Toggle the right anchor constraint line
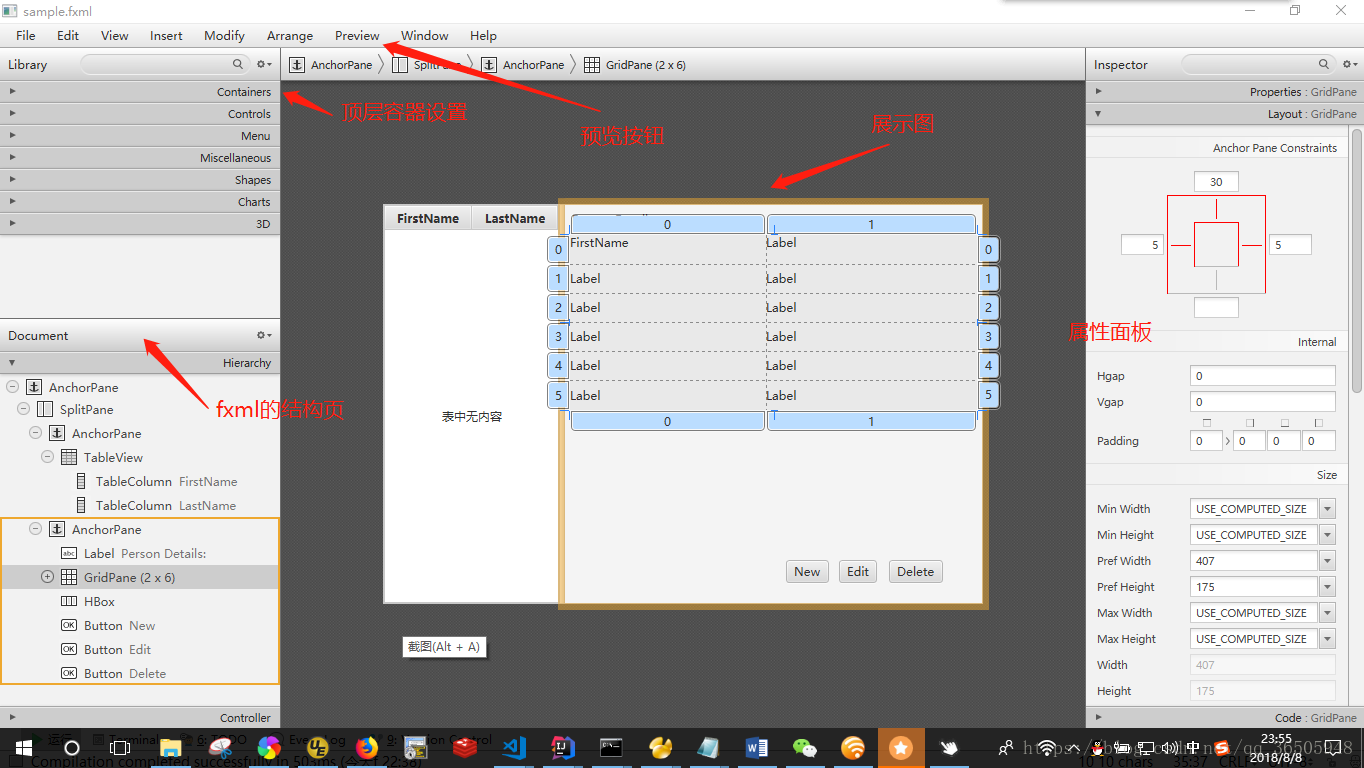 1251,245
